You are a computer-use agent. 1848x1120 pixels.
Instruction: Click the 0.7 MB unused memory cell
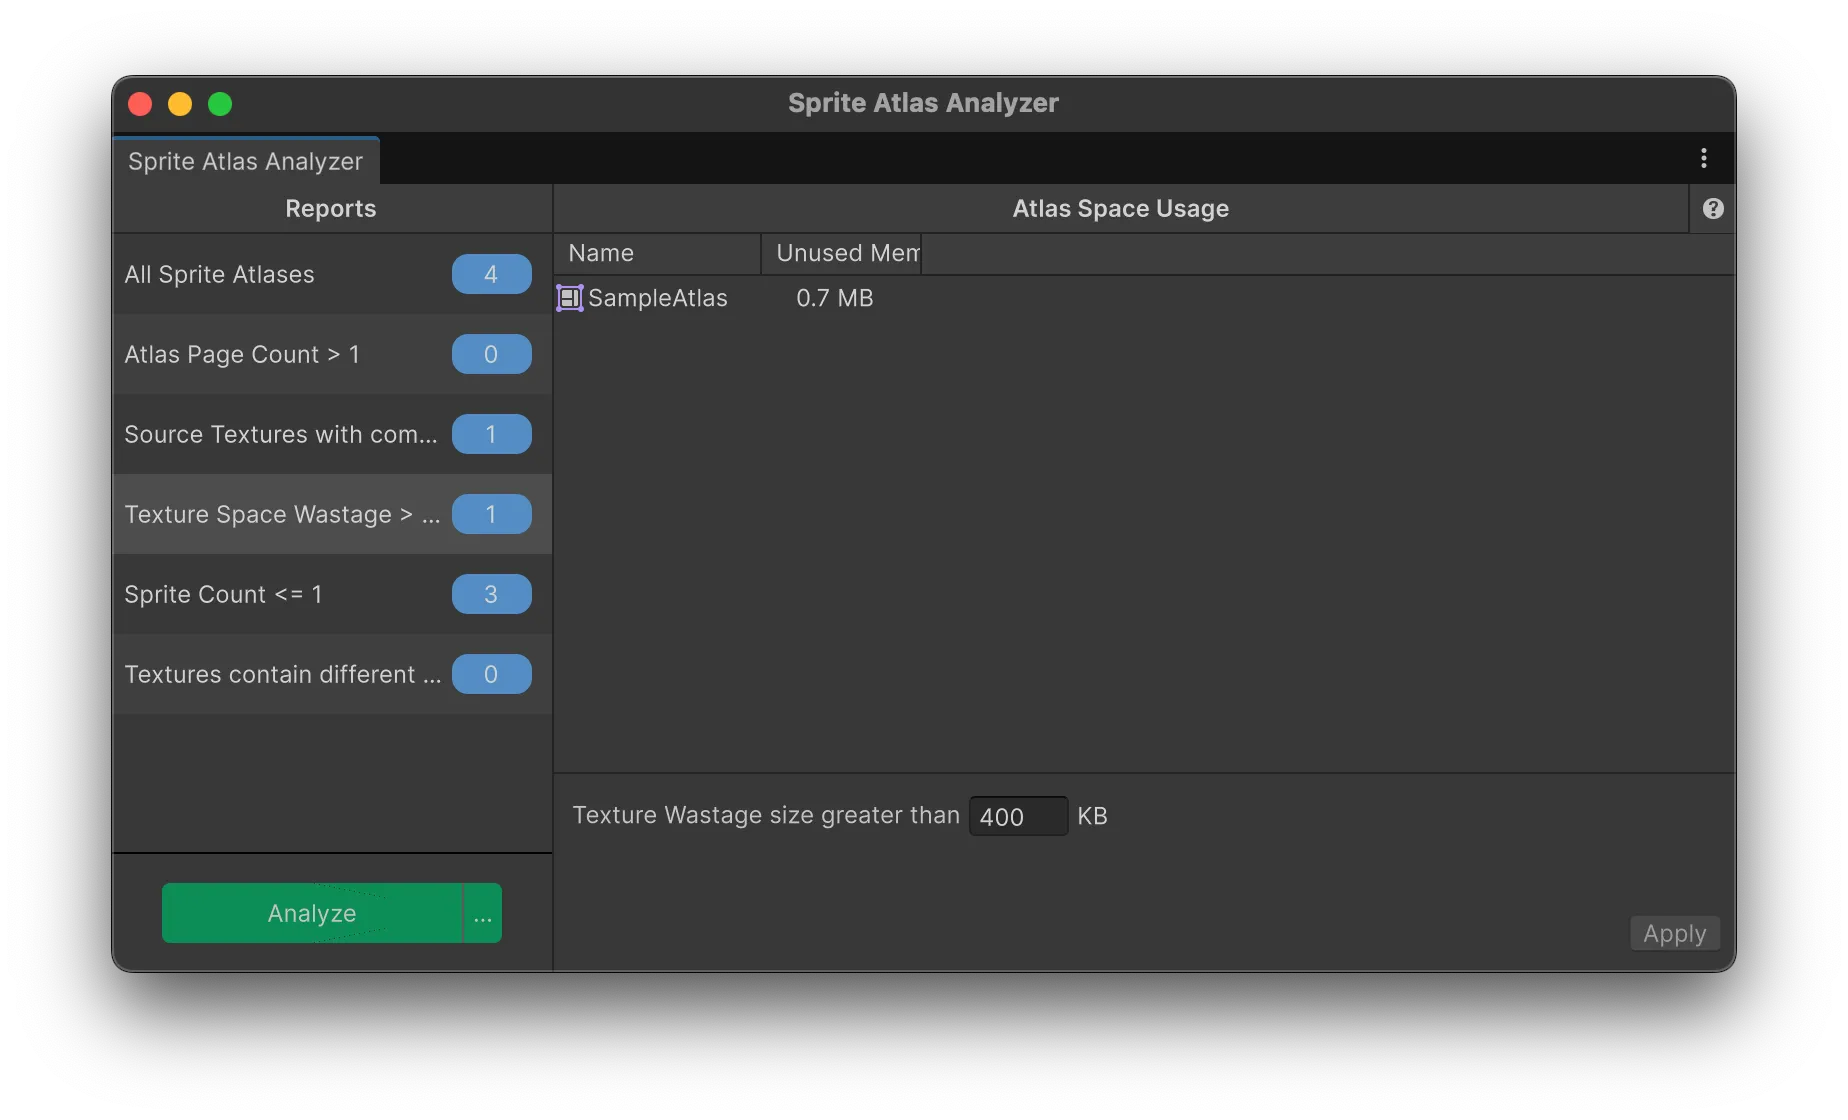(x=834, y=298)
